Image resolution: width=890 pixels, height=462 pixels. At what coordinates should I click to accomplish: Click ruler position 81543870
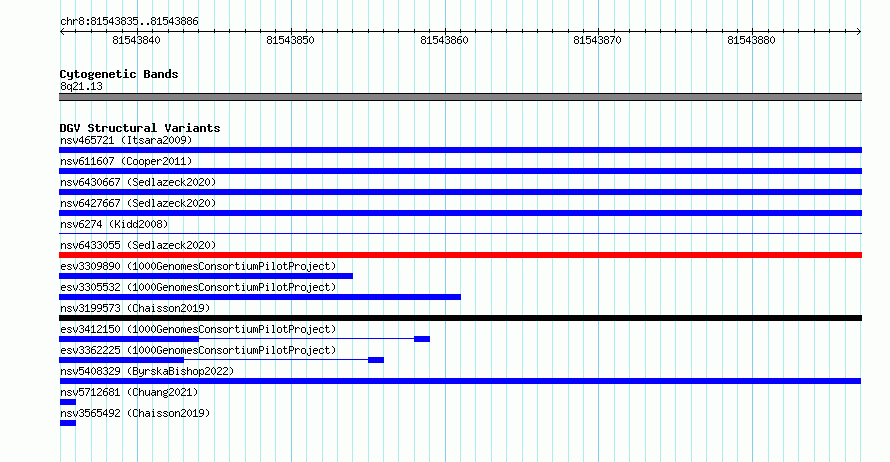pyautogui.click(x=597, y=40)
